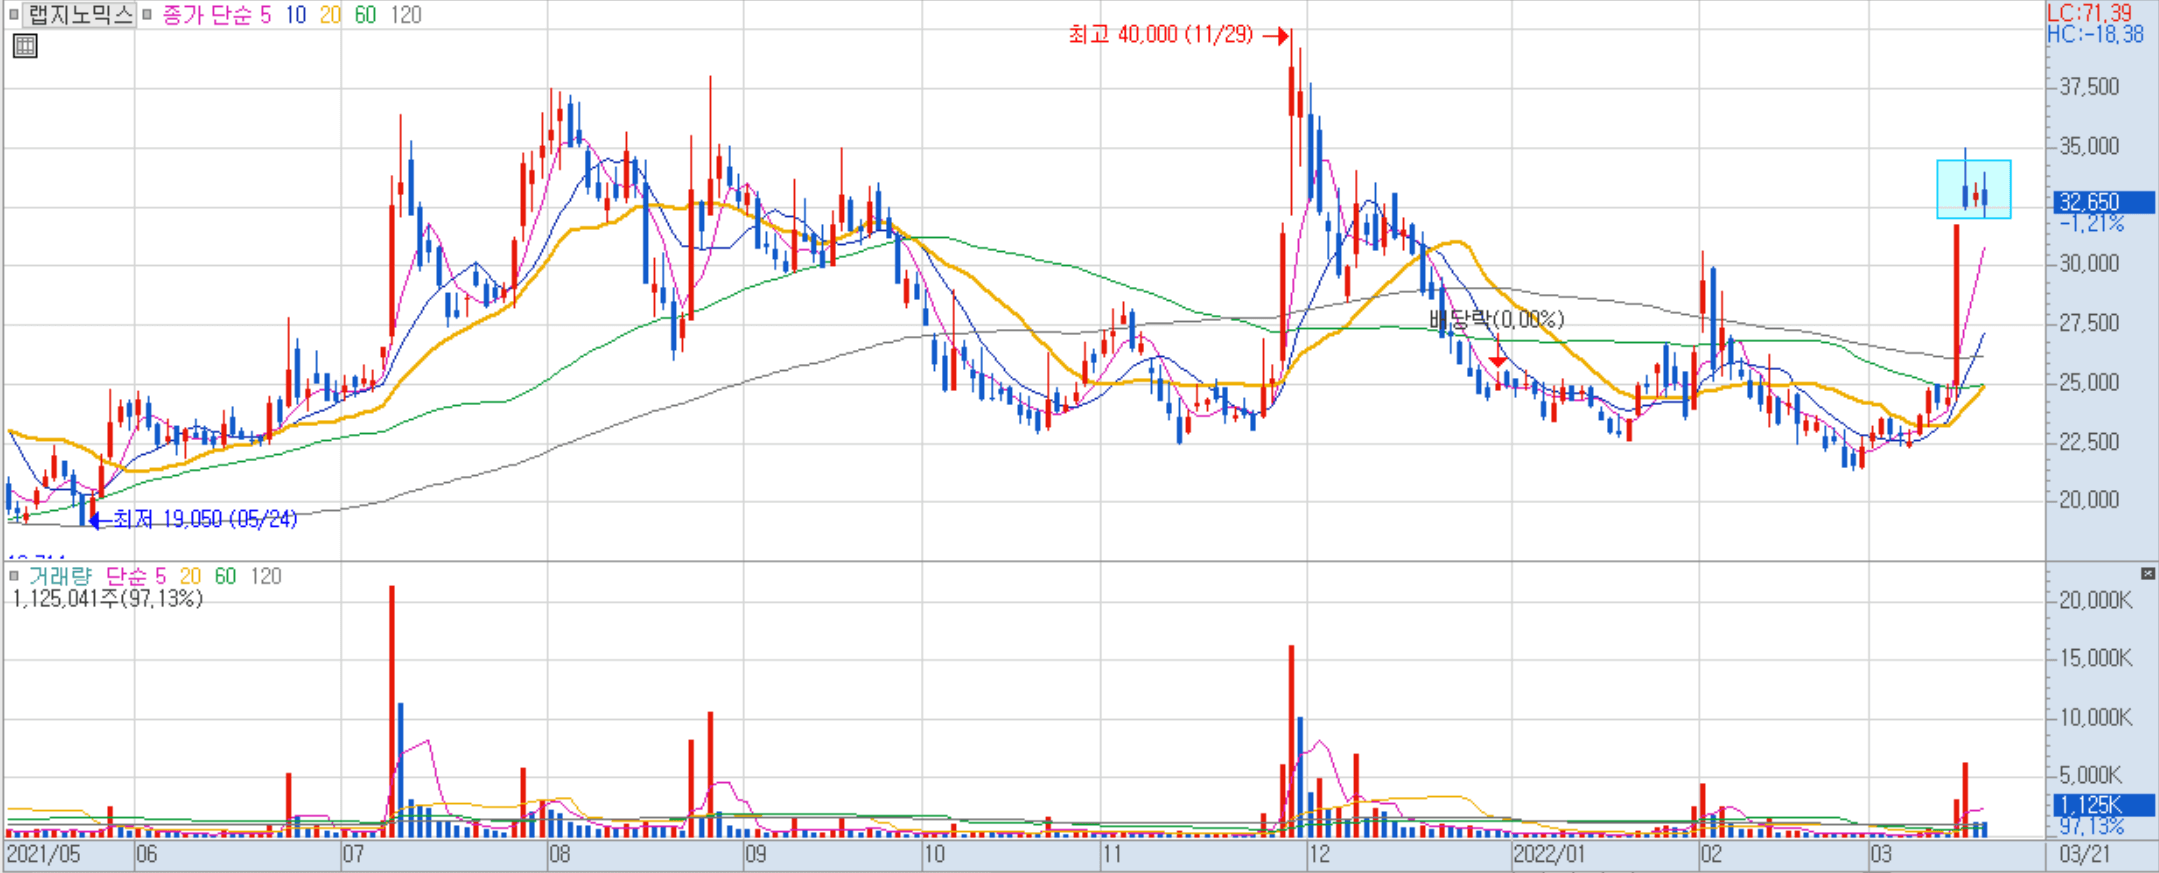Image resolution: width=2159 pixels, height=873 pixels.
Task: Select the 랩지노믹스 stock name label
Action: click(79, 15)
